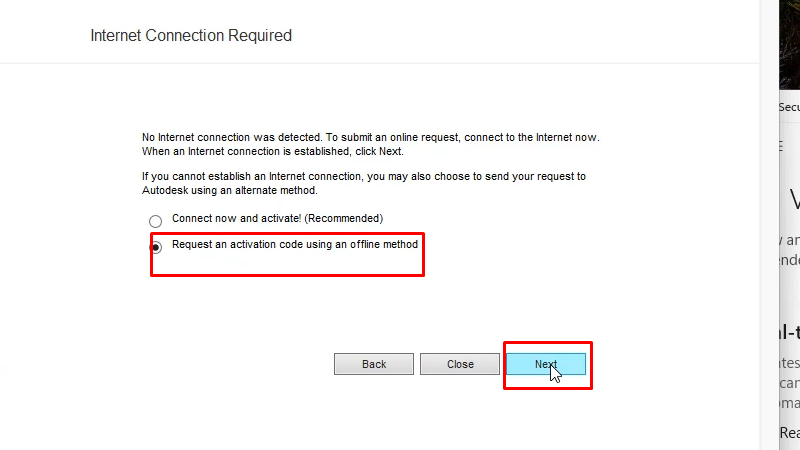Click the Close button in the dialog
The width and height of the screenshot is (800, 450).
pyautogui.click(x=460, y=364)
